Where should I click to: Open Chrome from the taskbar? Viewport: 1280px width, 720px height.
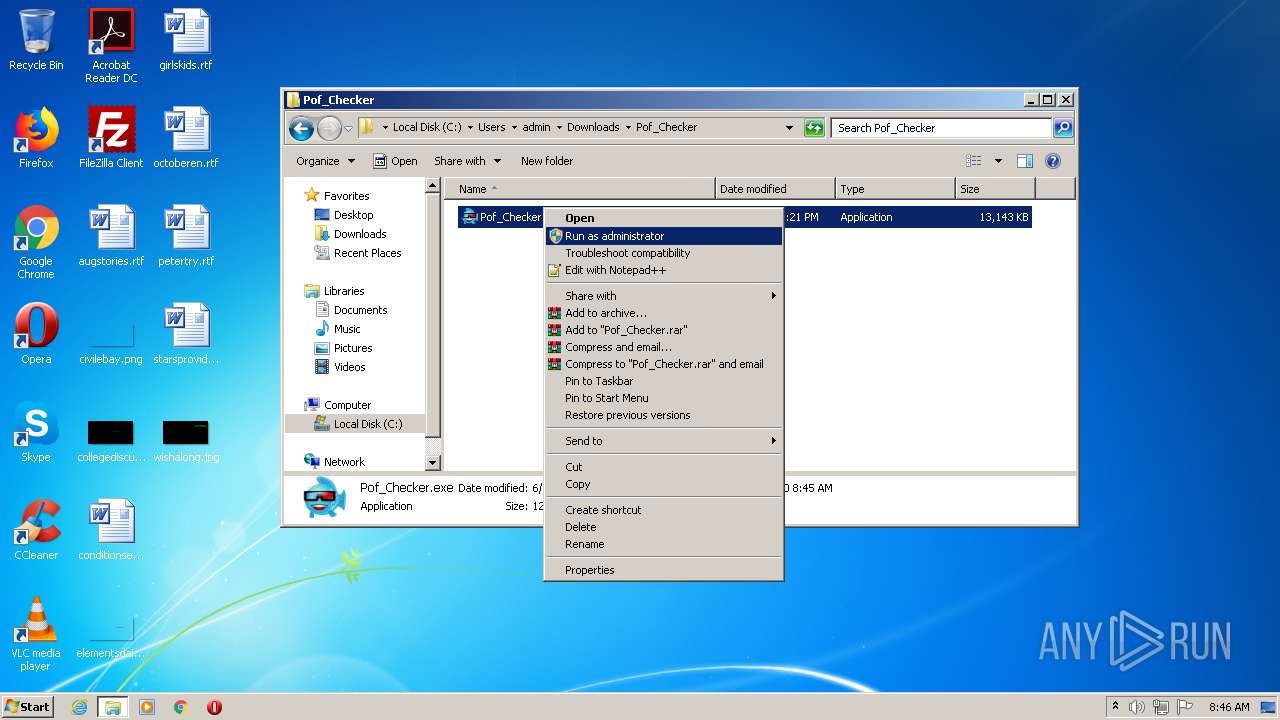pos(181,707)
